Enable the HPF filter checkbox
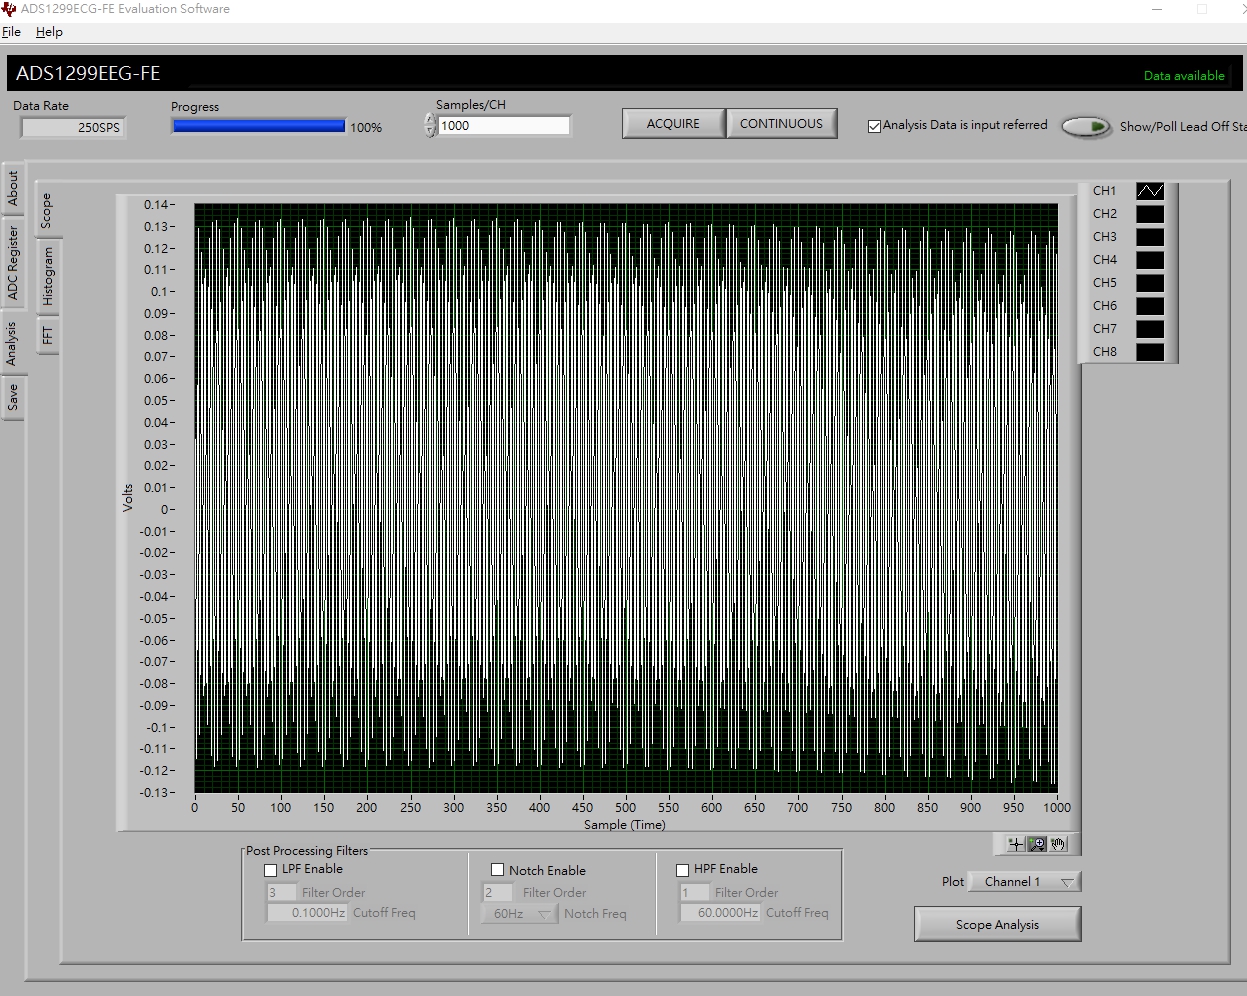 click(x=682, y=870)
